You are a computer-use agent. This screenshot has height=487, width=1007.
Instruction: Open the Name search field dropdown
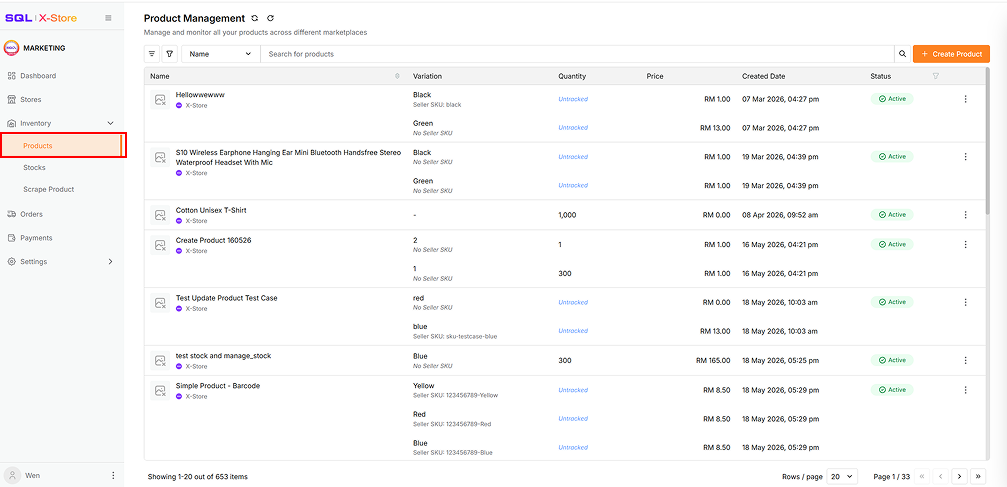220,54
